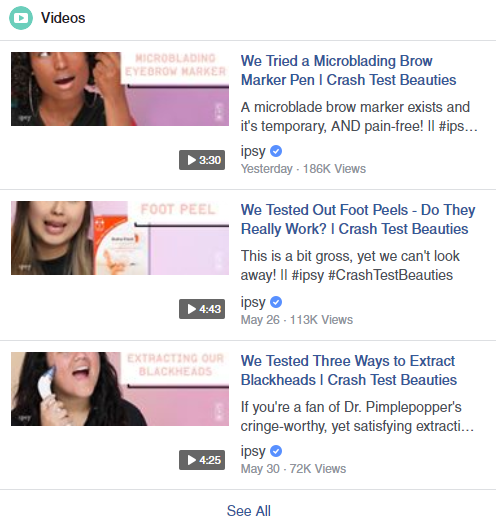Screen dimensions: 496x529
Task: Click verified badge beside ipsy on blackheads video
Action: tap(276, 451)
